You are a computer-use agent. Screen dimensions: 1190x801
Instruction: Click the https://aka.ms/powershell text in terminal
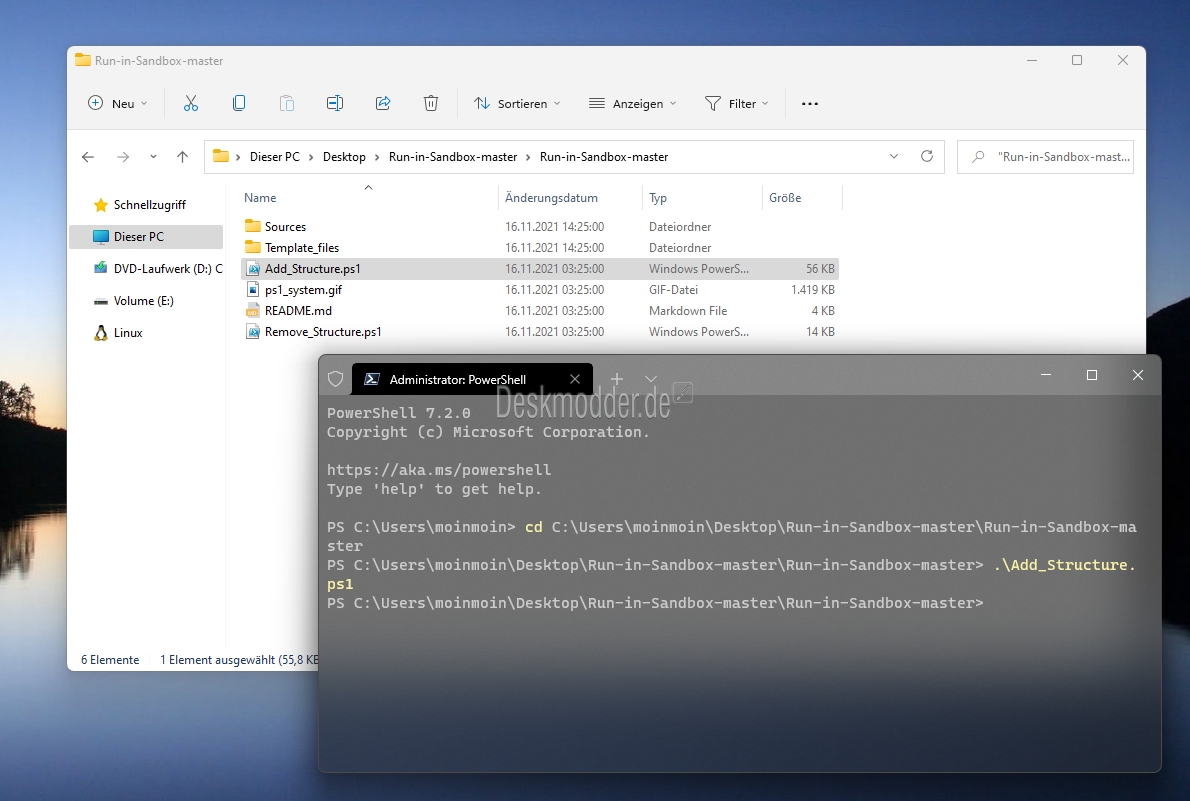[439, 470]
